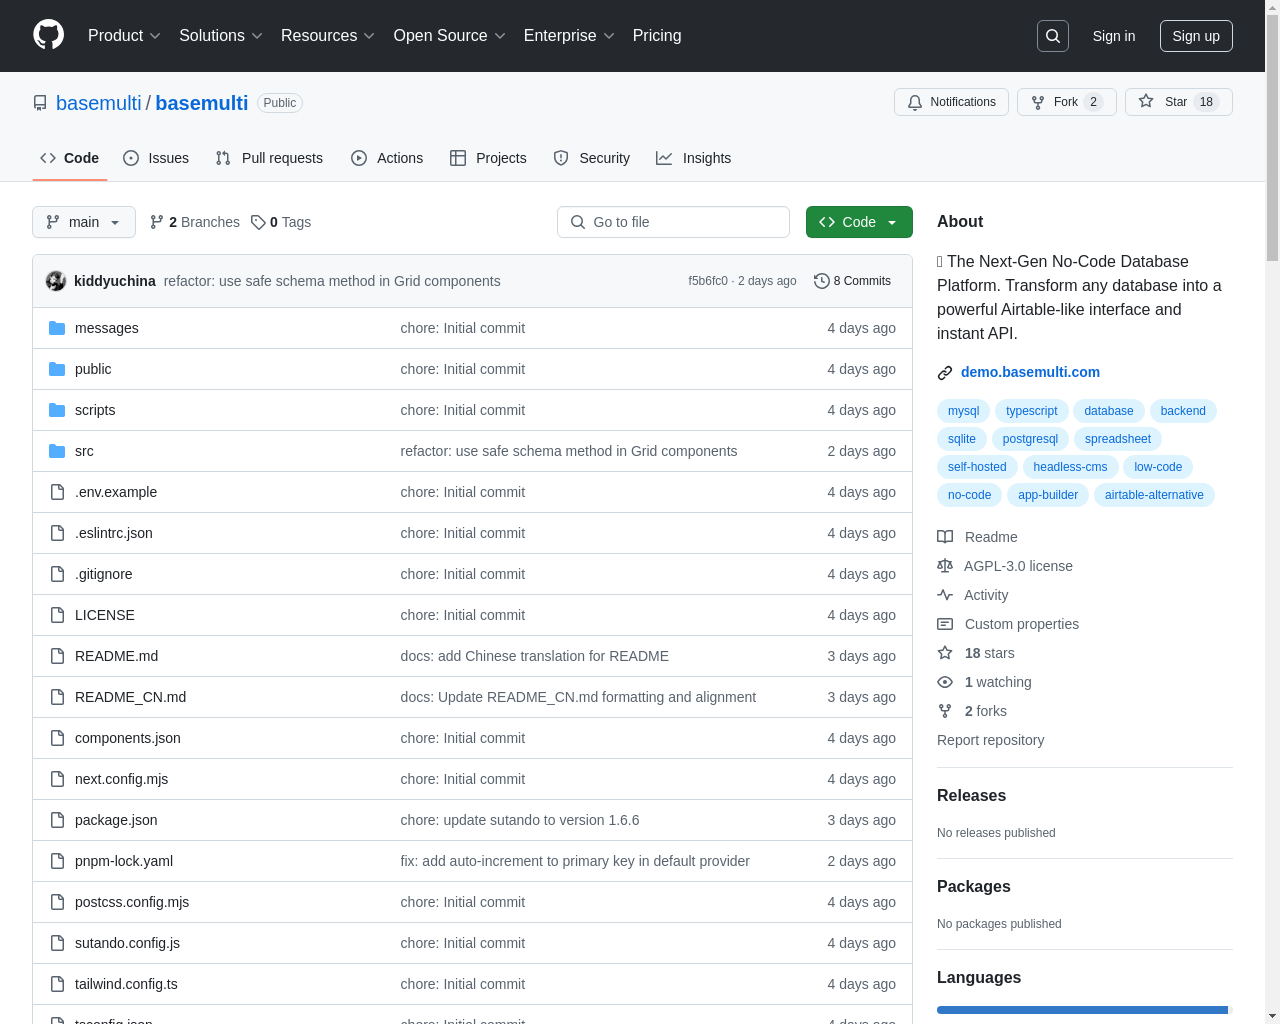Click the basemulti owner link
The width and height of the screenshot is (1280, 1024).
point(99,103)
